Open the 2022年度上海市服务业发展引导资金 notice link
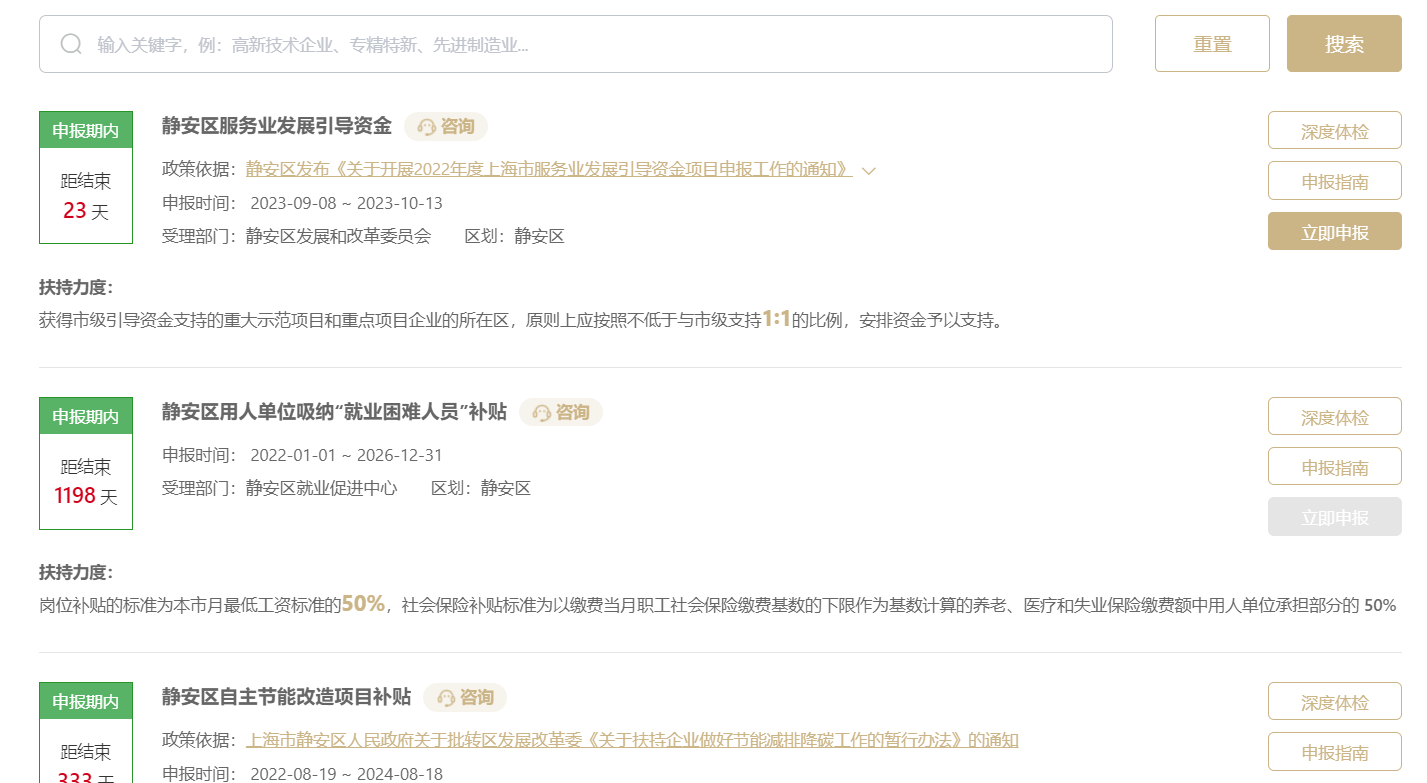This screenshot has width=1427, height=783. point(549,169)
